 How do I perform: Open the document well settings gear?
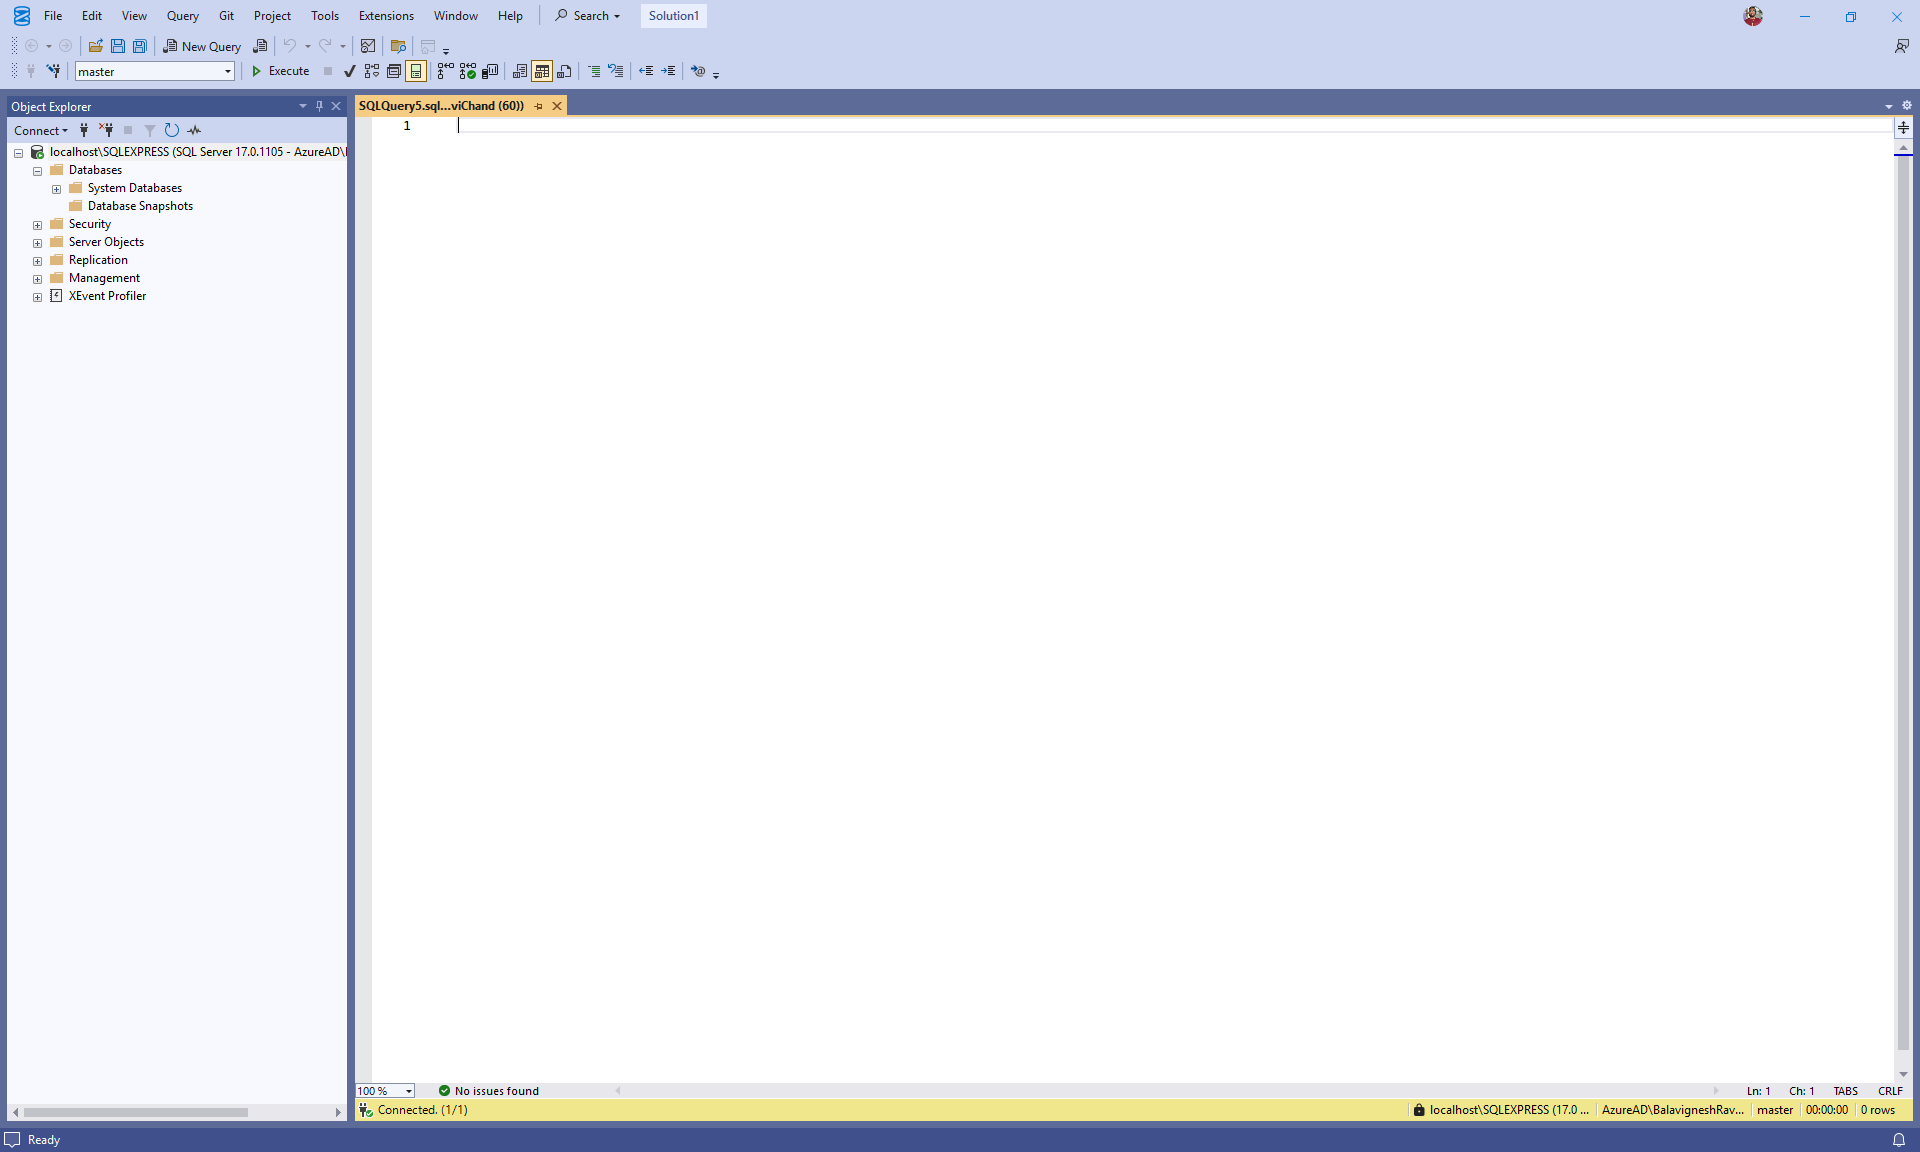tap(1906, 105)
